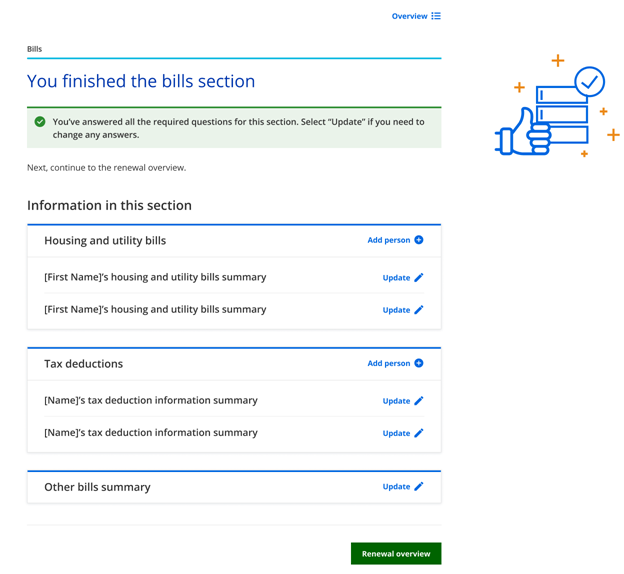Click the plus icon in Tax deductions section
Image resolution: width=624 pixels, height=574 pixels.
click(x=419, y=363)
